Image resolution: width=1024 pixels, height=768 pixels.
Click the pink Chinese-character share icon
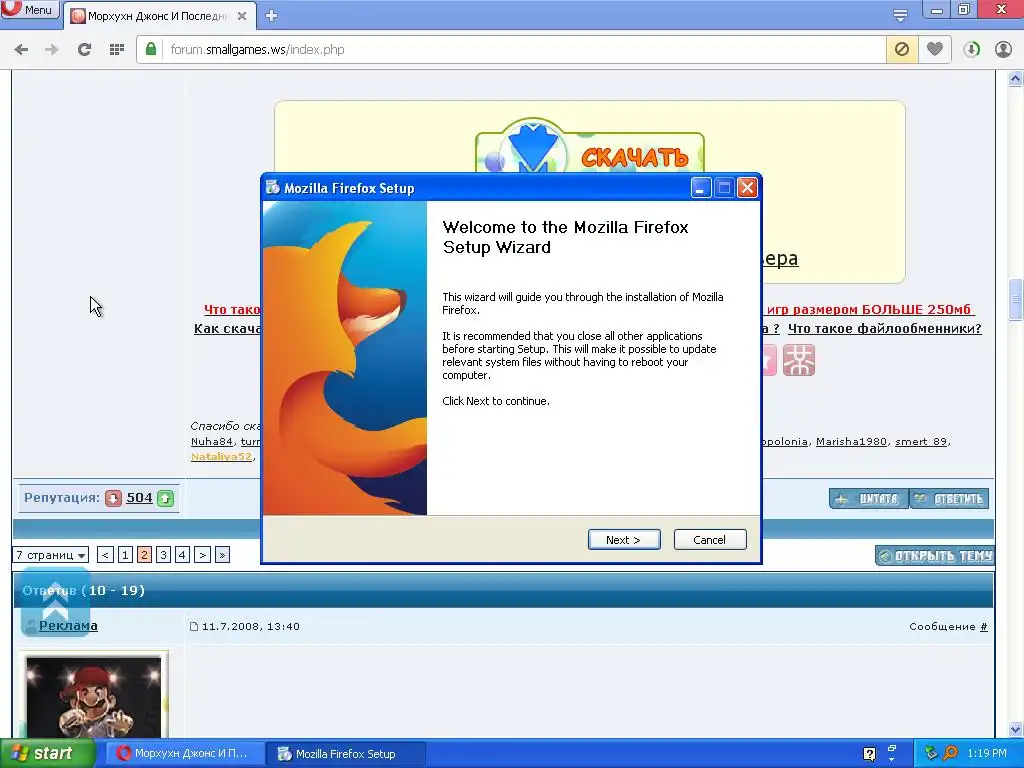pyautogui.click(x=799, y=360)
